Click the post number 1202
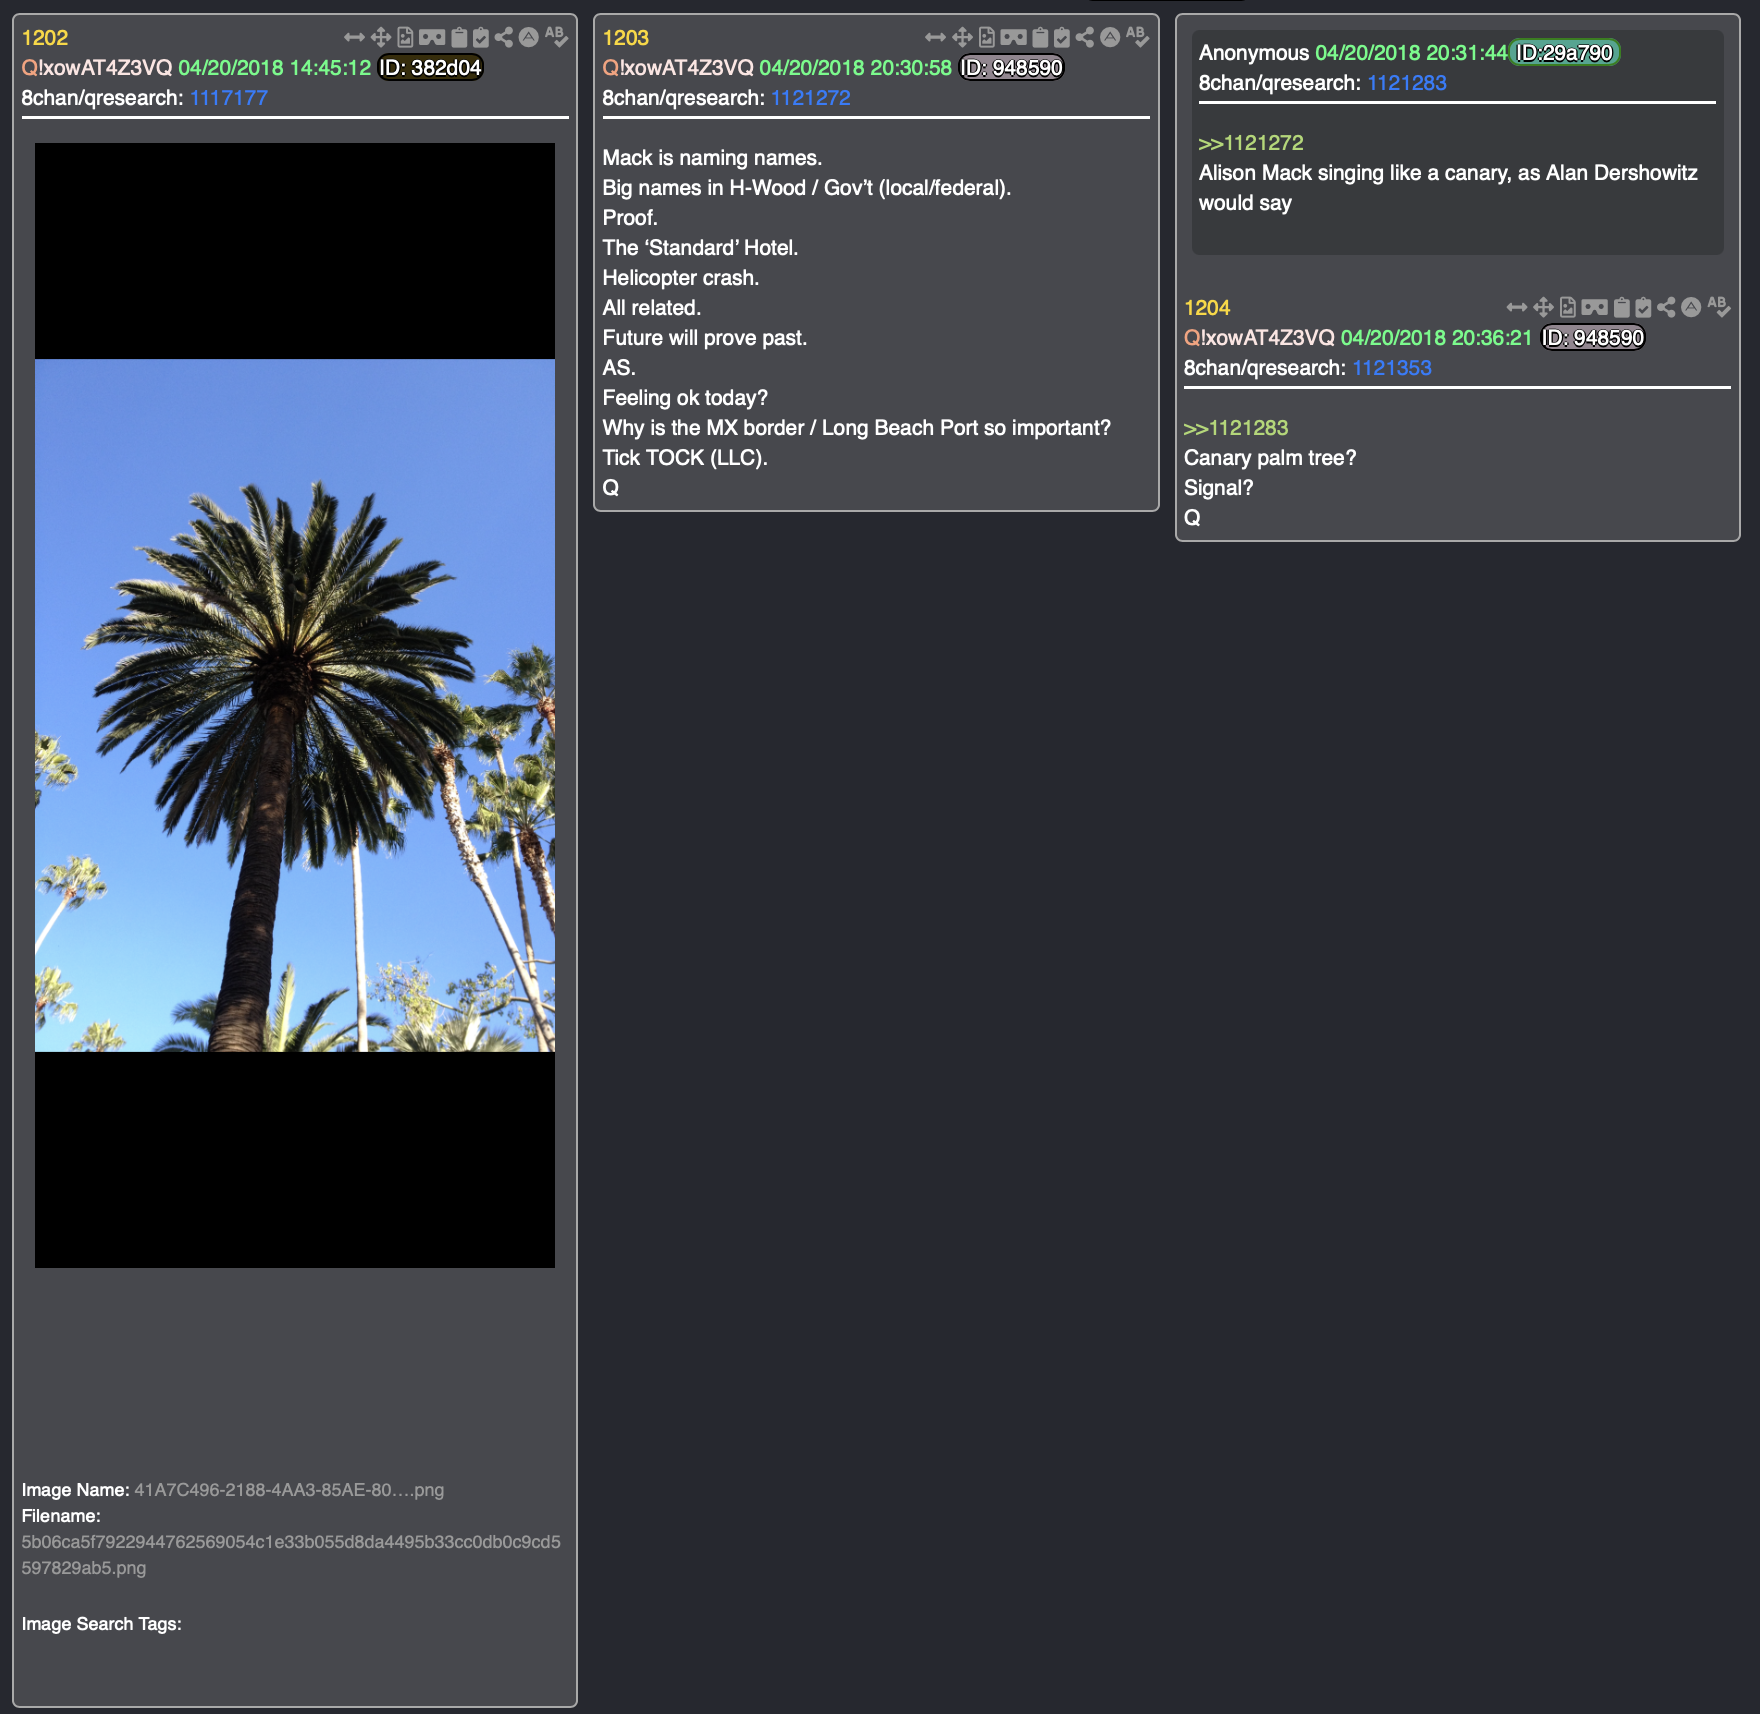Screen dimensions: 1760x1714 click(45, 38)
